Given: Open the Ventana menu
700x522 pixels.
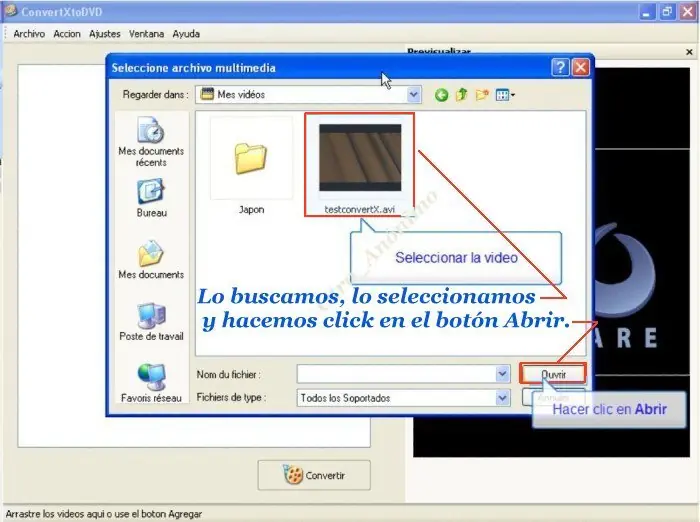Looking at the screenshot, I should (146, 34).
